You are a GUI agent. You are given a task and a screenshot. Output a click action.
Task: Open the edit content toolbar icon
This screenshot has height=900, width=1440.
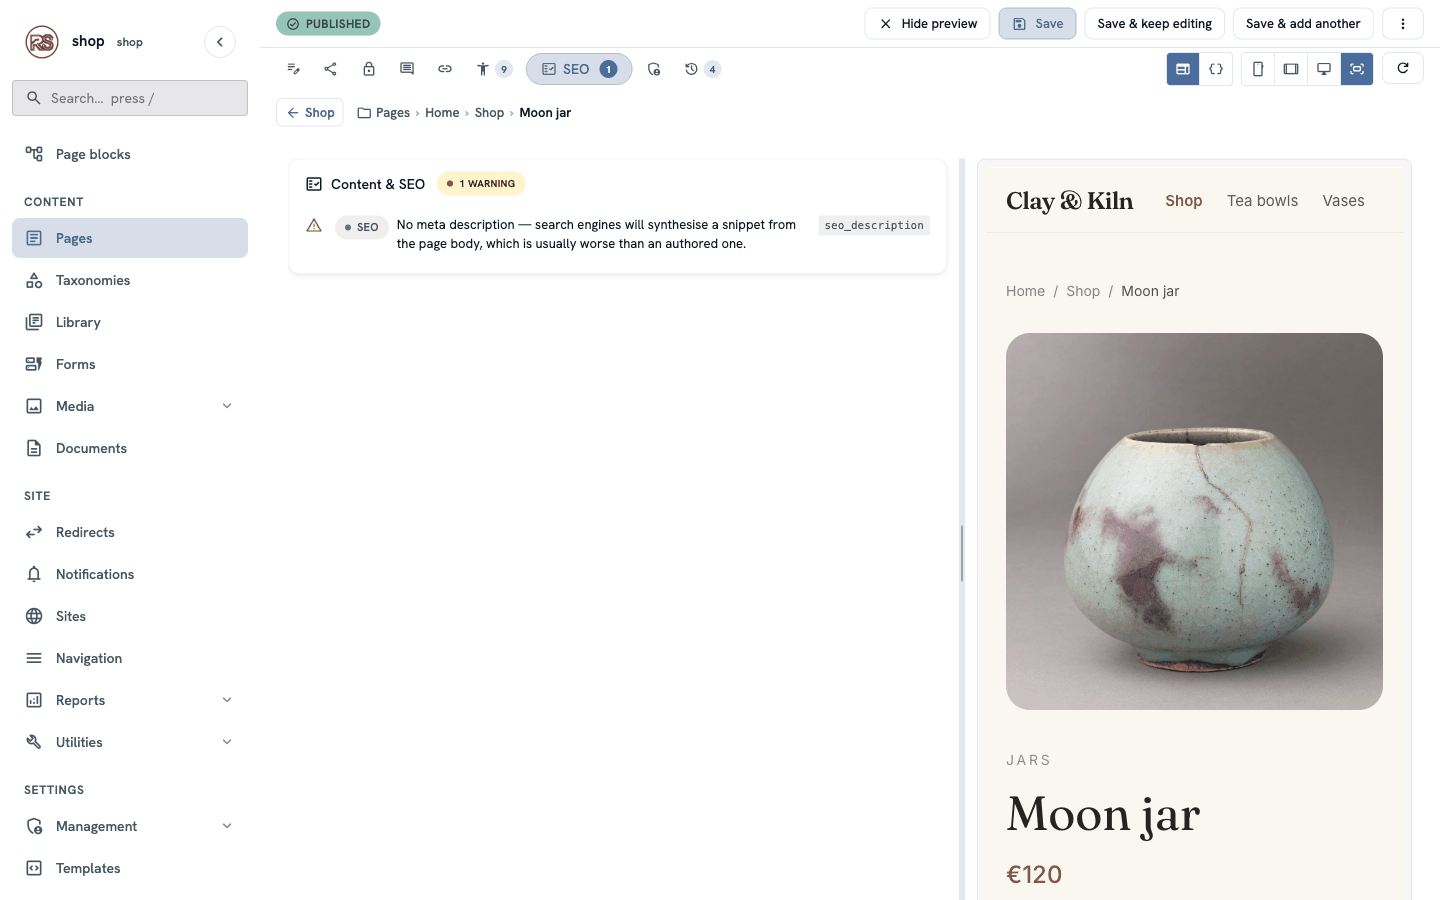[293, 69]
